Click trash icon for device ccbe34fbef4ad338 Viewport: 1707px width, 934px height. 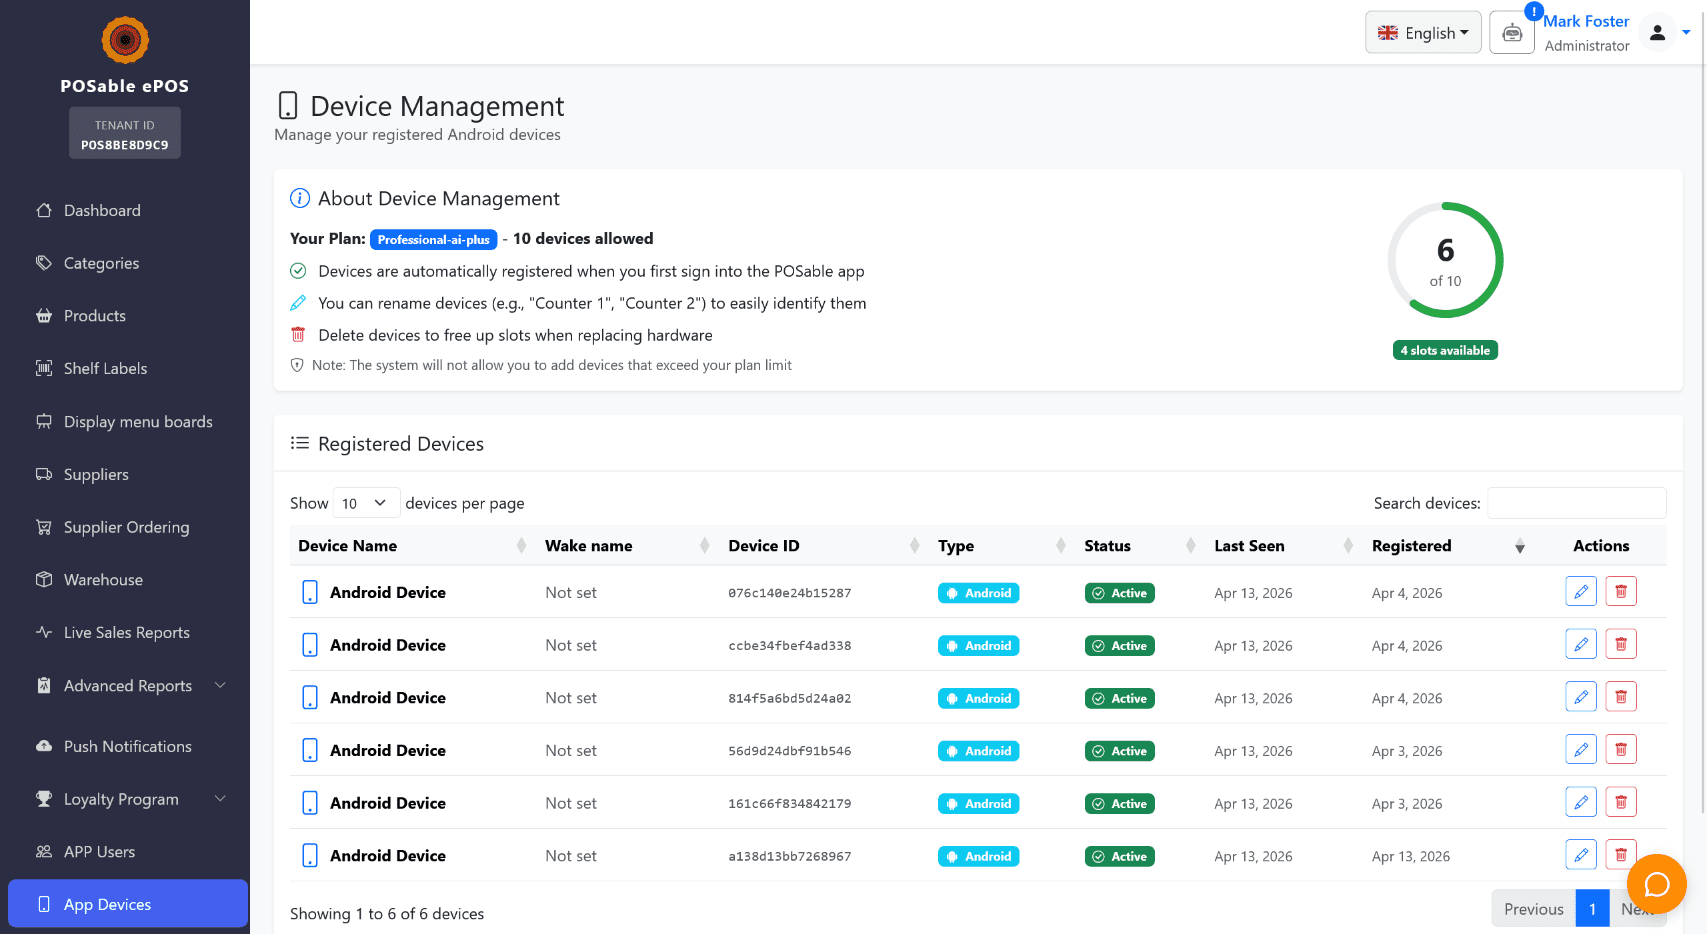1620,645
